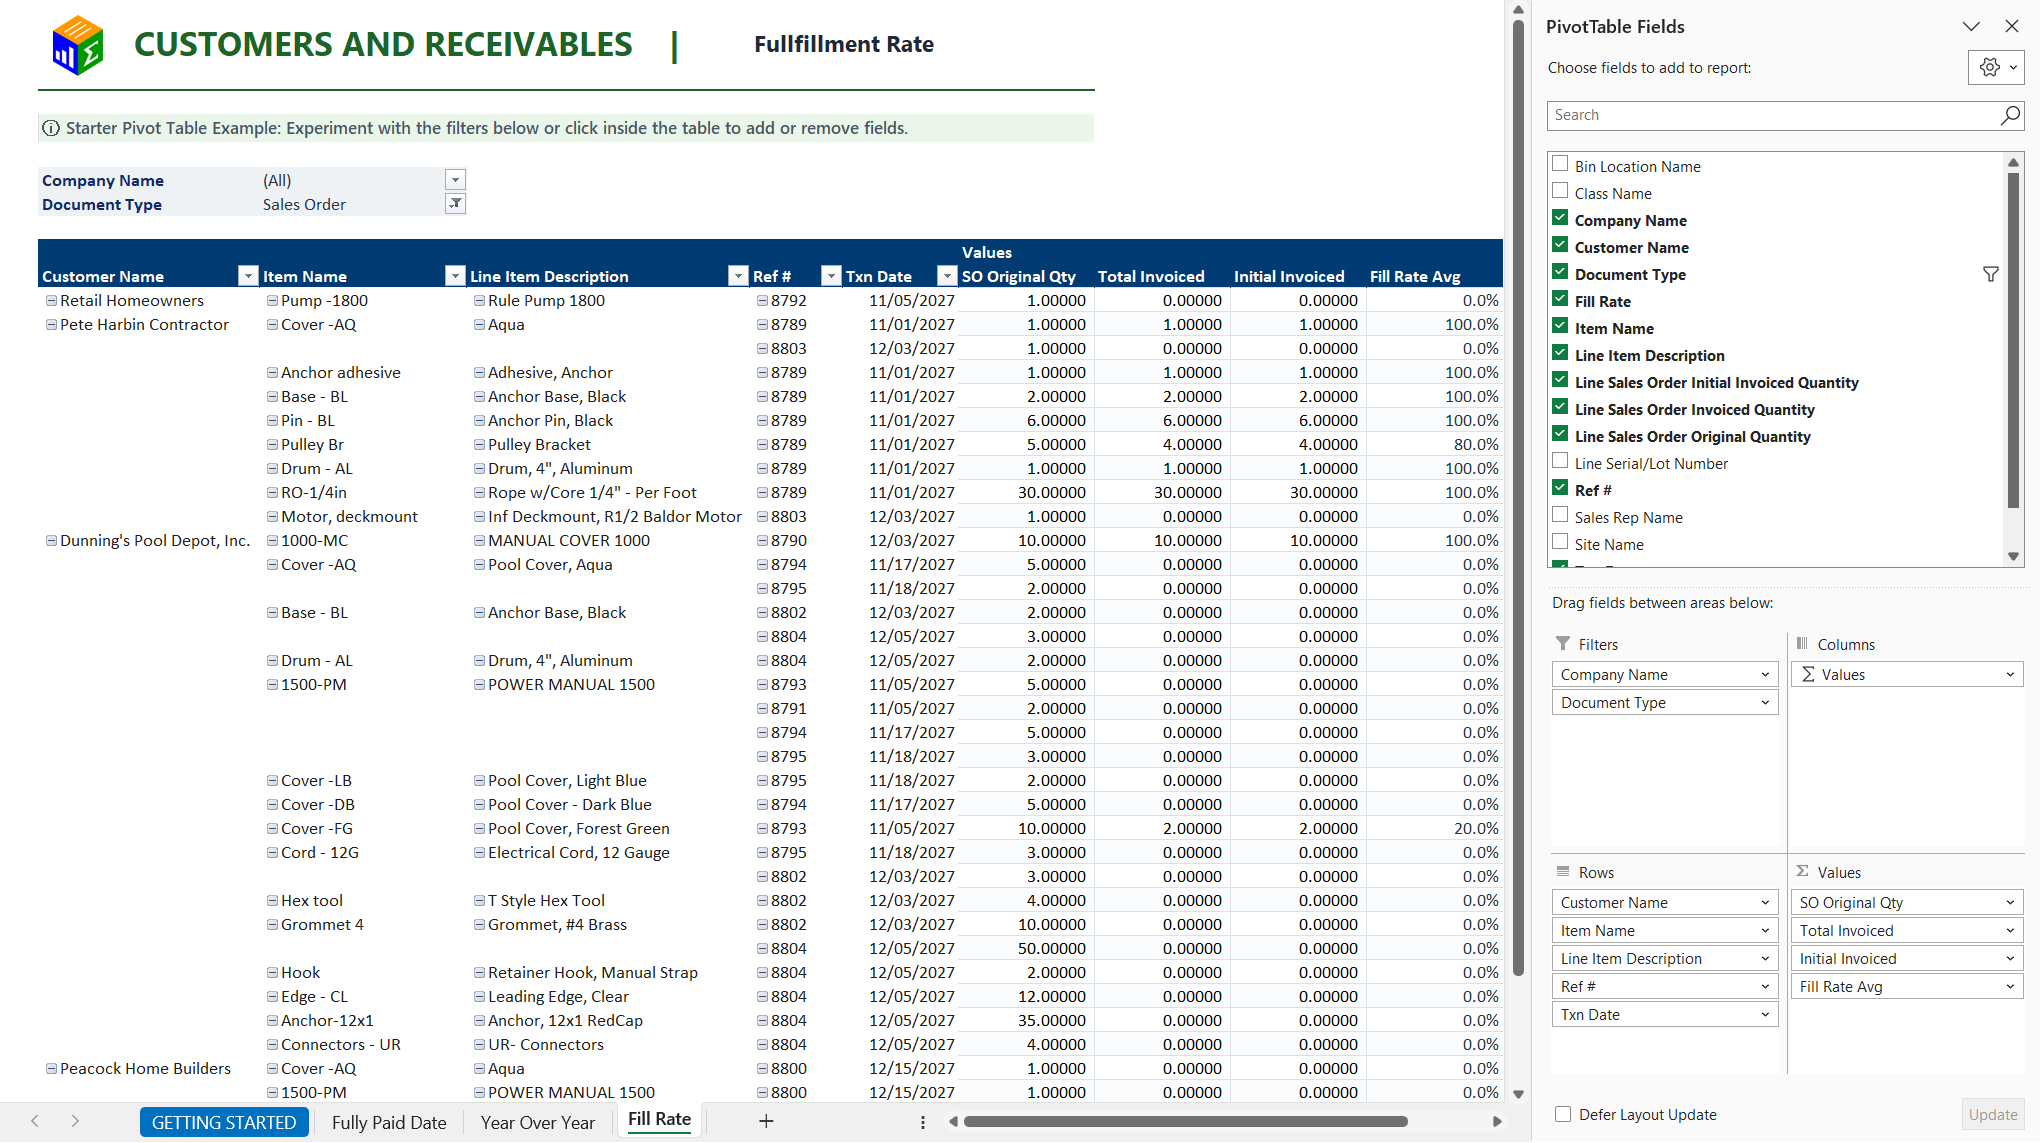Collapse the Dunning's Pool Depot, Inc. group
Viewport: 2040px width, 1143px height.
51,540
